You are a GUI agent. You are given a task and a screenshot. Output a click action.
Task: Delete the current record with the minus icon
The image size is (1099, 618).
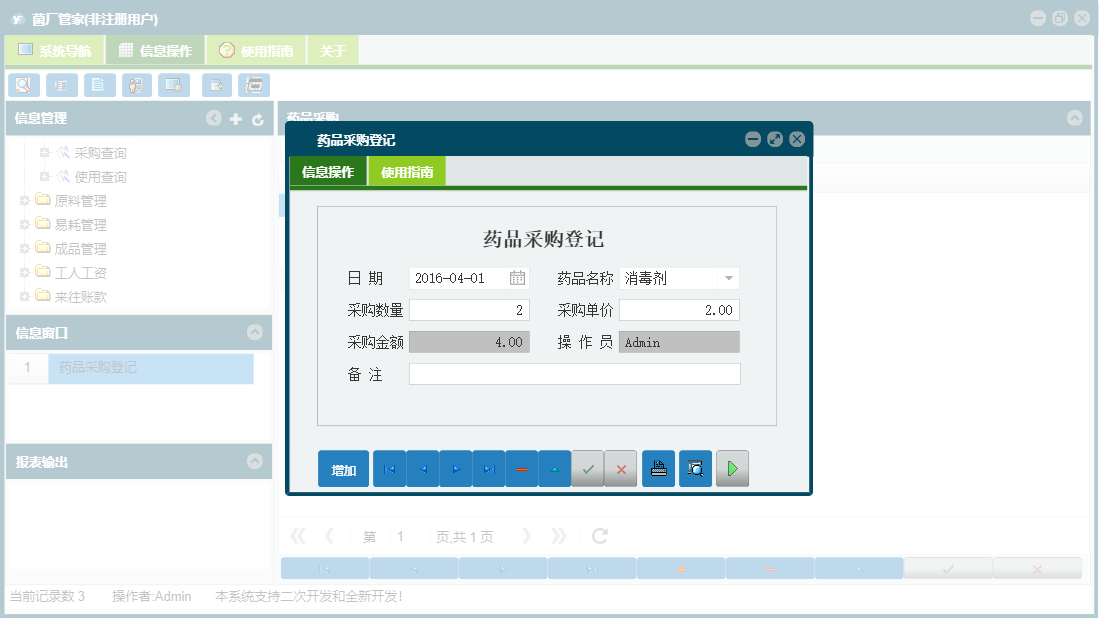pos(521,468)
